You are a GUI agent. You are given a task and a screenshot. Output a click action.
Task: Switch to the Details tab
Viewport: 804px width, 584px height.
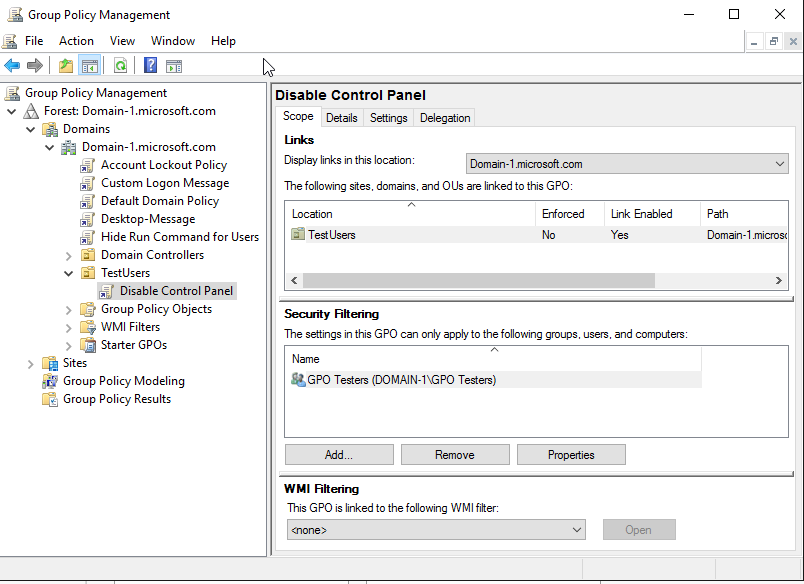click(x=341, y=118)
